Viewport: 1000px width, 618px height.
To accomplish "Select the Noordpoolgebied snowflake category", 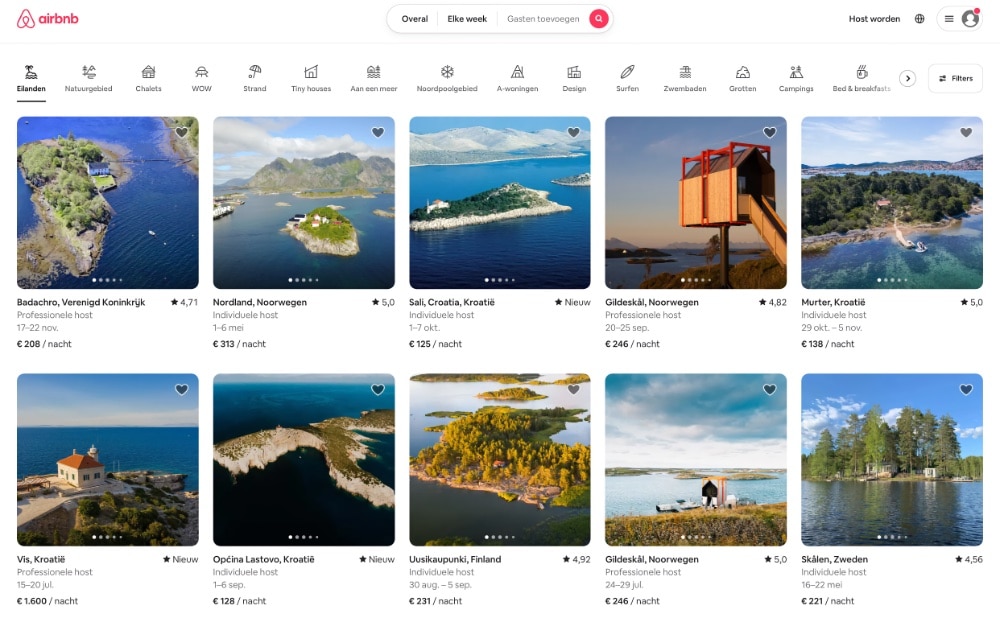I will (x=447, y=78).
